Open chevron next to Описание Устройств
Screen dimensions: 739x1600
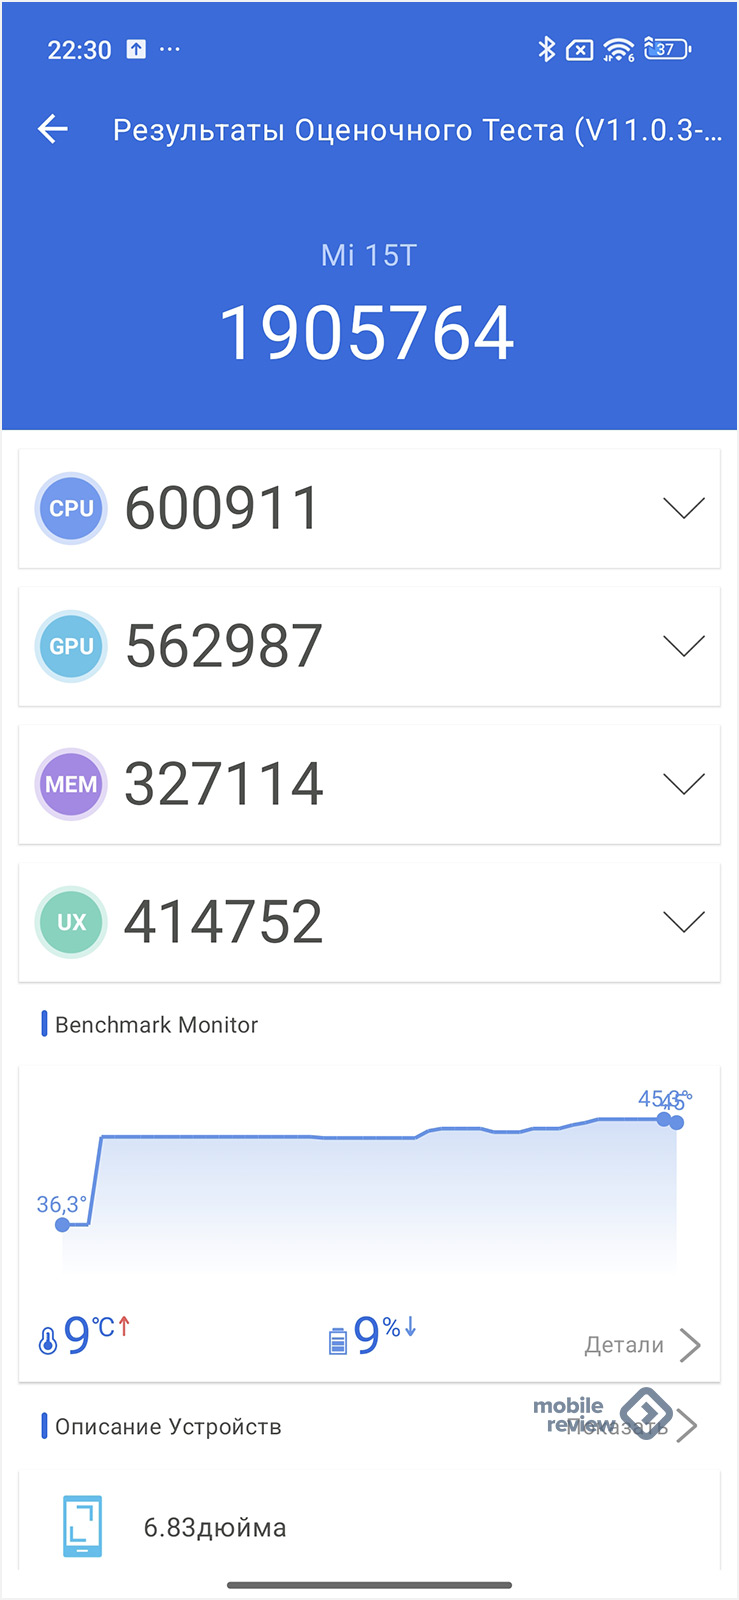686,1425
